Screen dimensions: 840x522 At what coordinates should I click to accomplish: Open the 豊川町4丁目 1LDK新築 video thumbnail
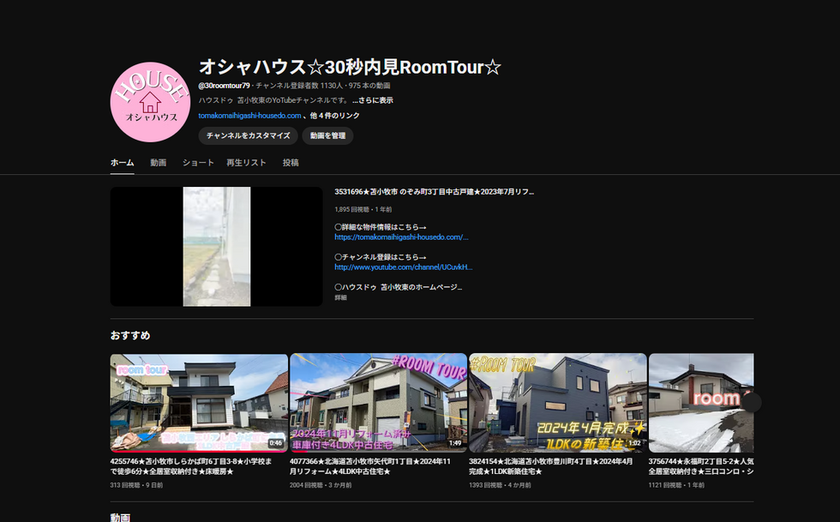(556, 402)
